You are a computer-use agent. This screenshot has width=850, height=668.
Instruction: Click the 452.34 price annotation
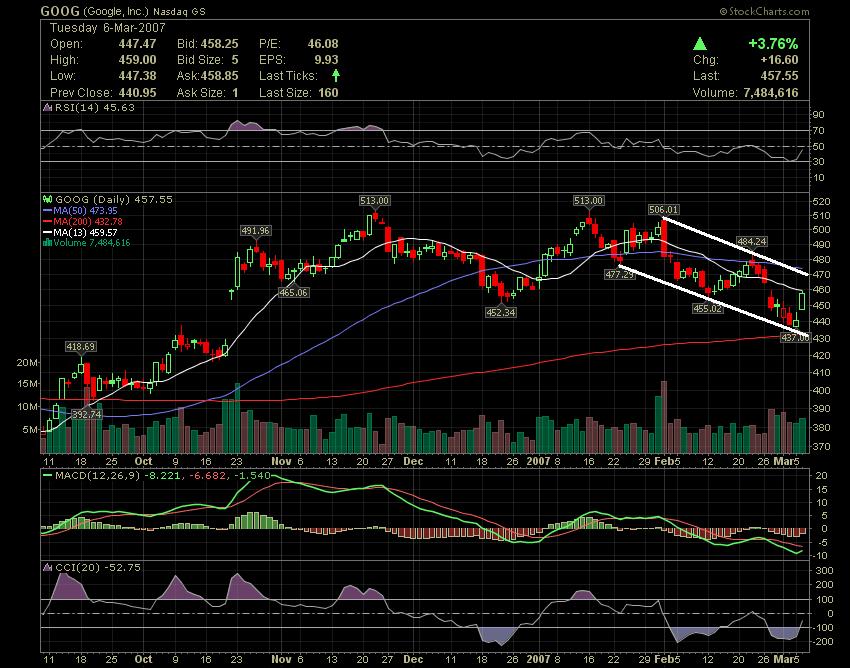click(501, 313)
